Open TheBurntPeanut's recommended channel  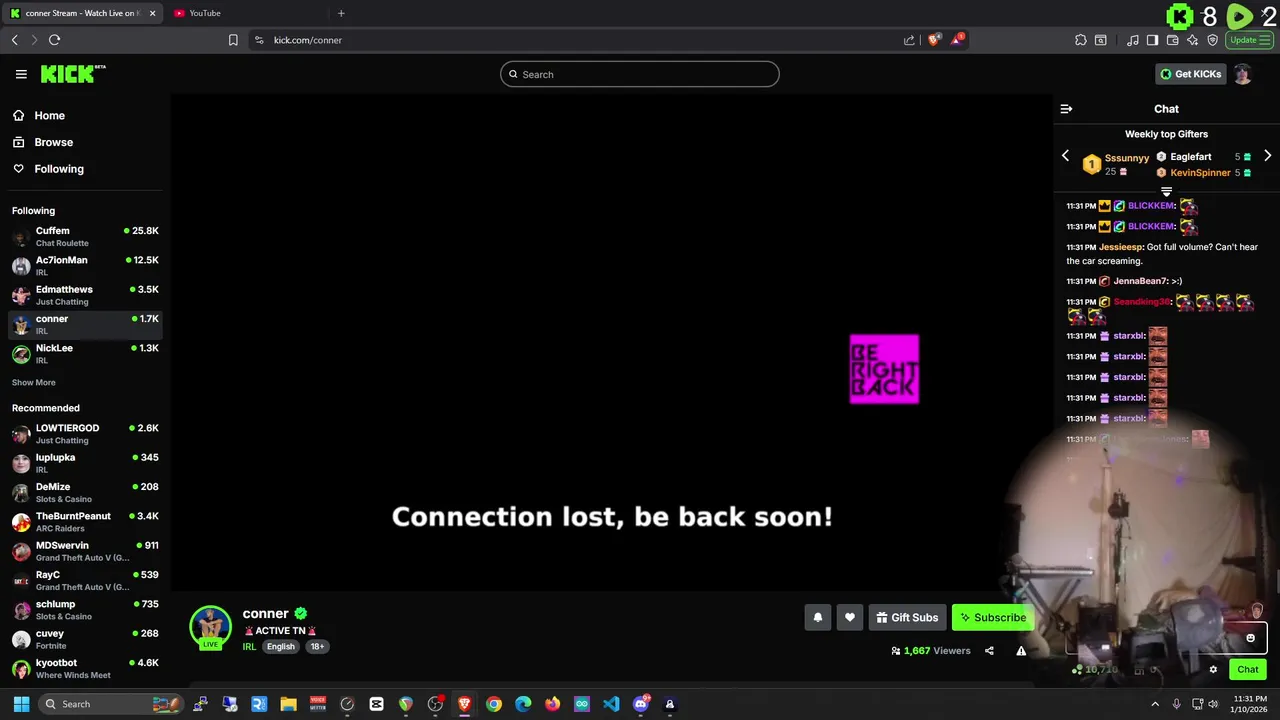pos(85,522)
